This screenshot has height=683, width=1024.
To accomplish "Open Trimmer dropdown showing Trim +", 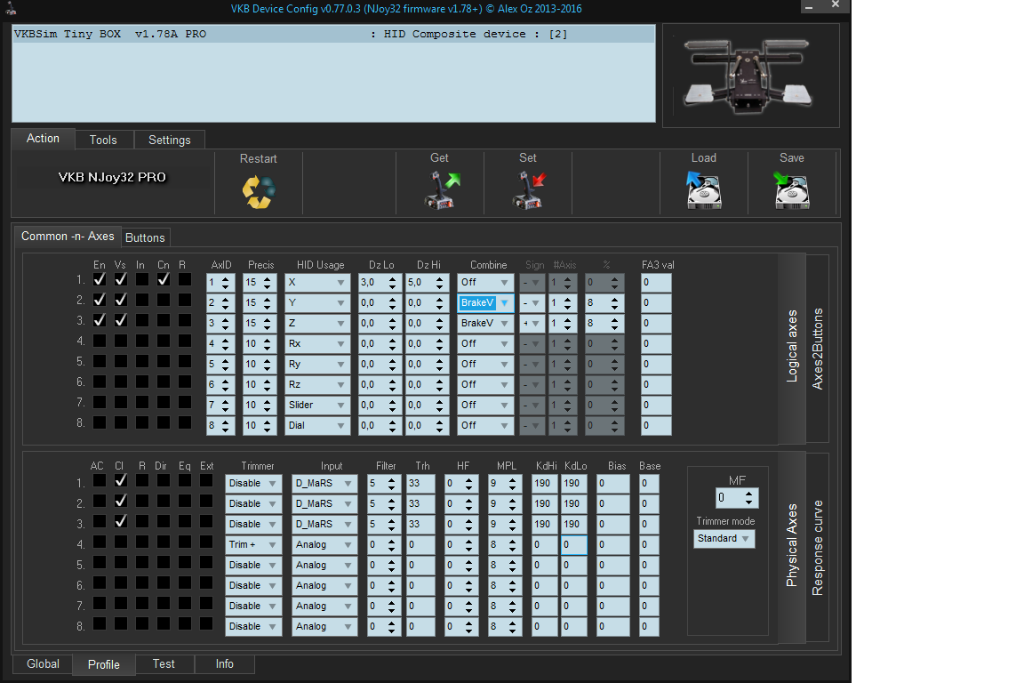I will click(253, 545).
